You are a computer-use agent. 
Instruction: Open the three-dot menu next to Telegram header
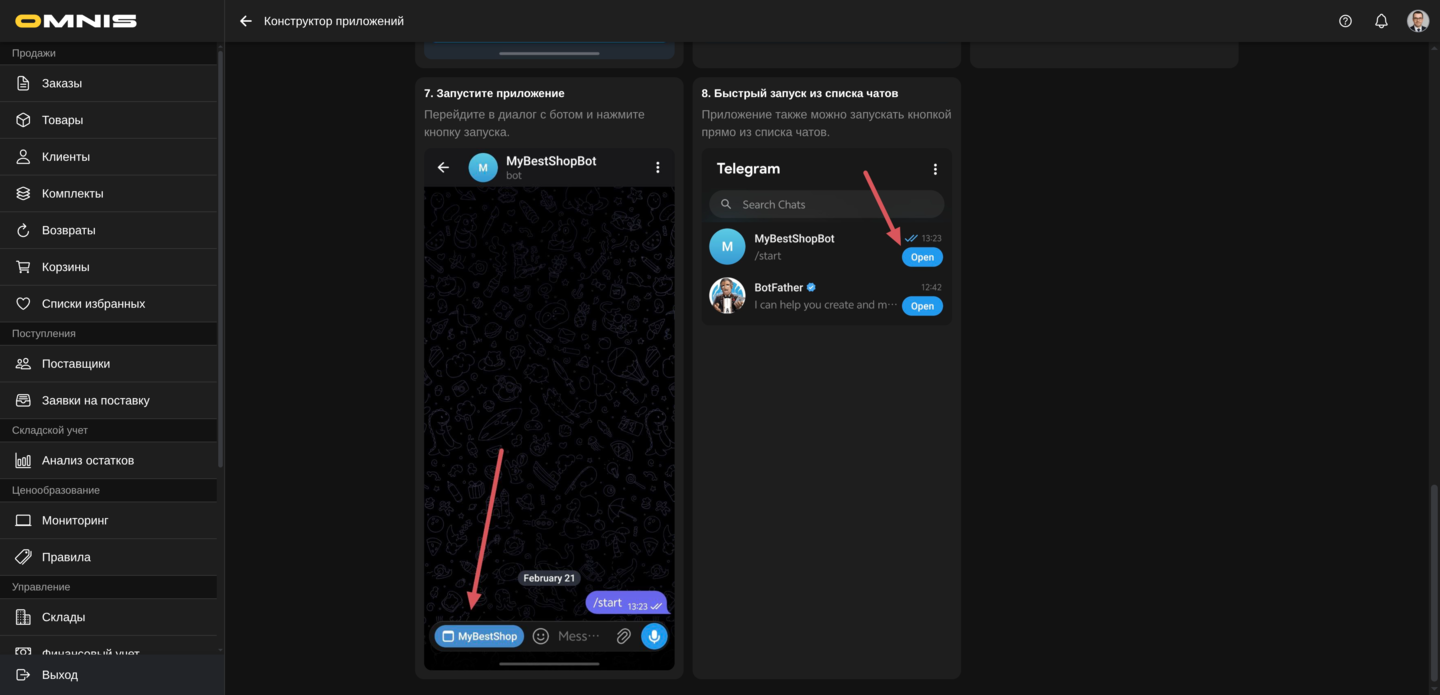coord(935,168)
